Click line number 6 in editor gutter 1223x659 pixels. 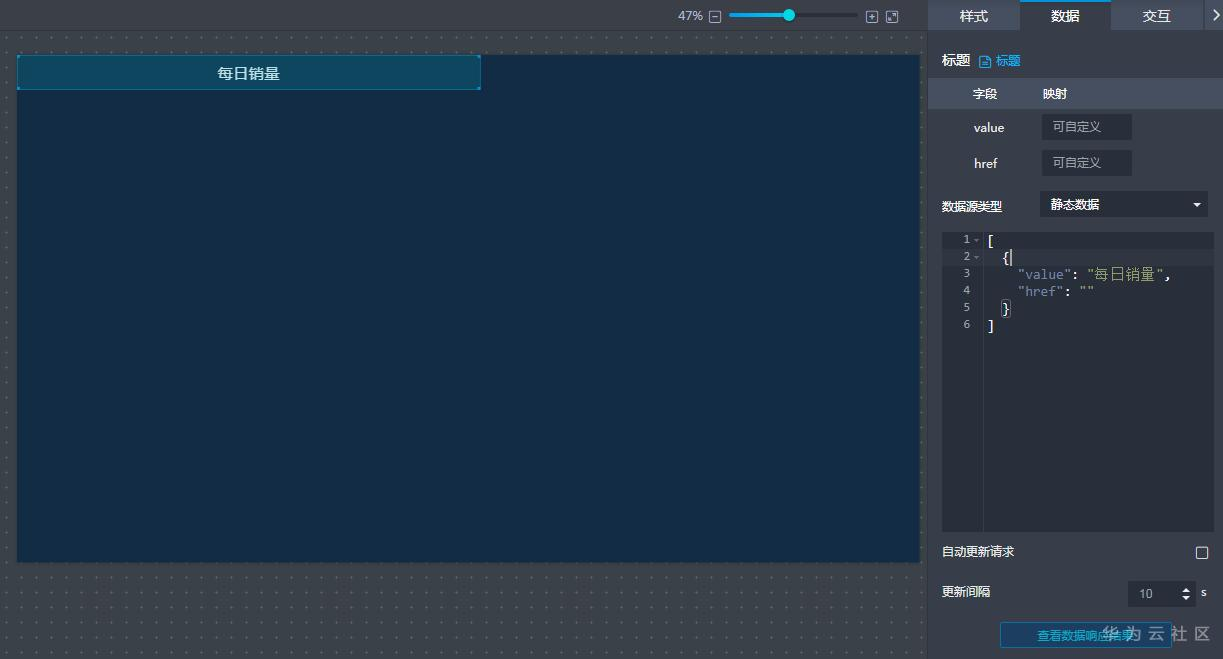967,325
